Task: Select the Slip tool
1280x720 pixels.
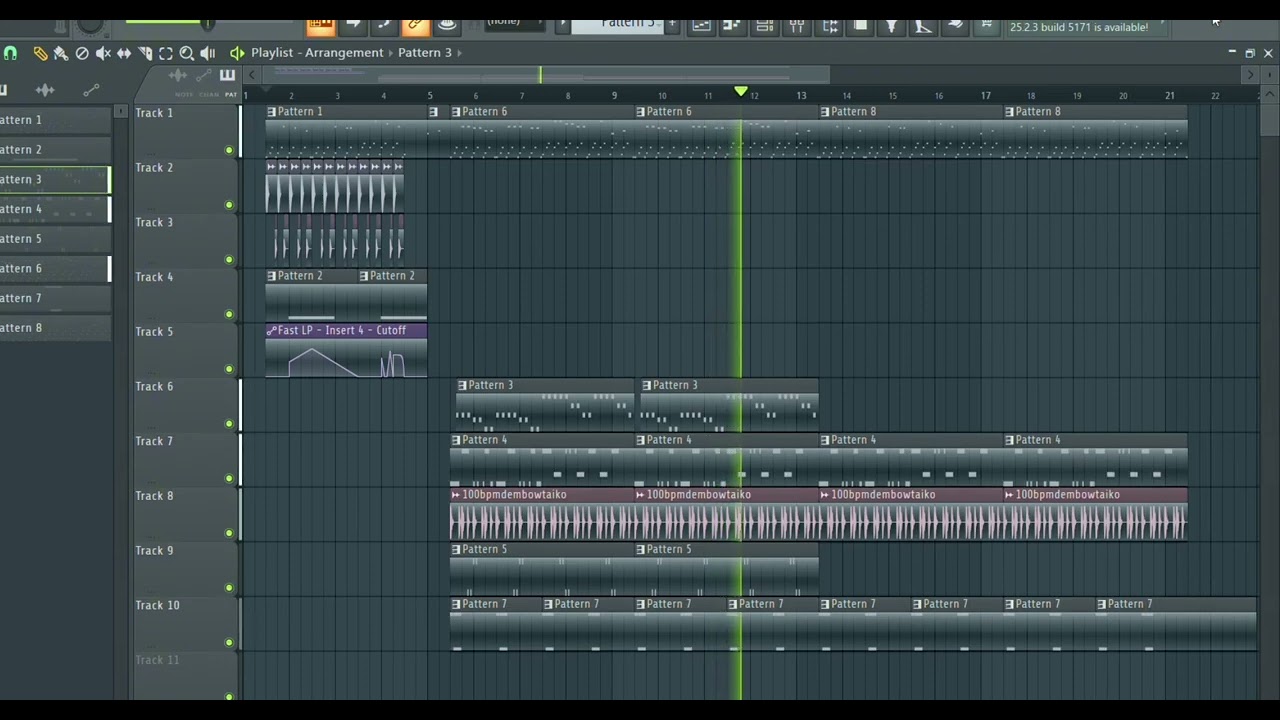Action: point(124,53)
